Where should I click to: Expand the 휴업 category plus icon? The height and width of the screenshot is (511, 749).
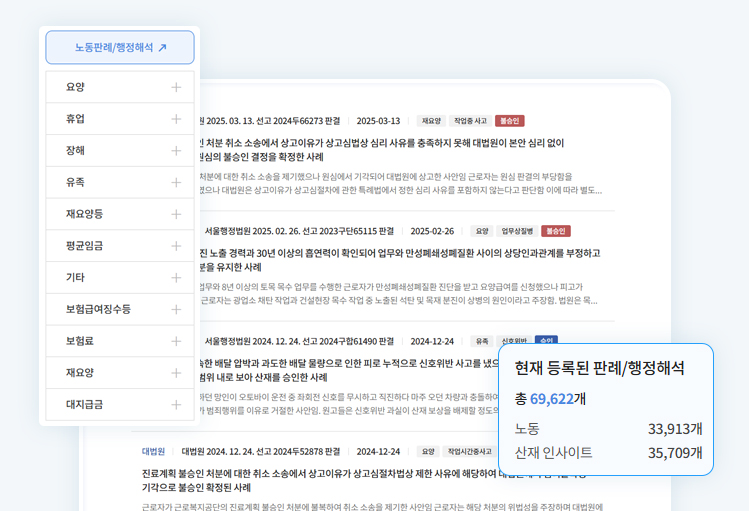point(176,119)
